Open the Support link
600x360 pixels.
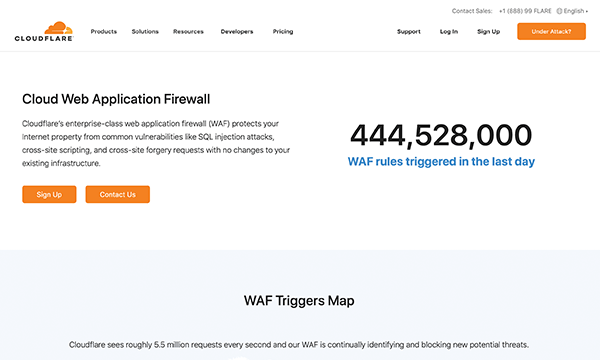409,31
